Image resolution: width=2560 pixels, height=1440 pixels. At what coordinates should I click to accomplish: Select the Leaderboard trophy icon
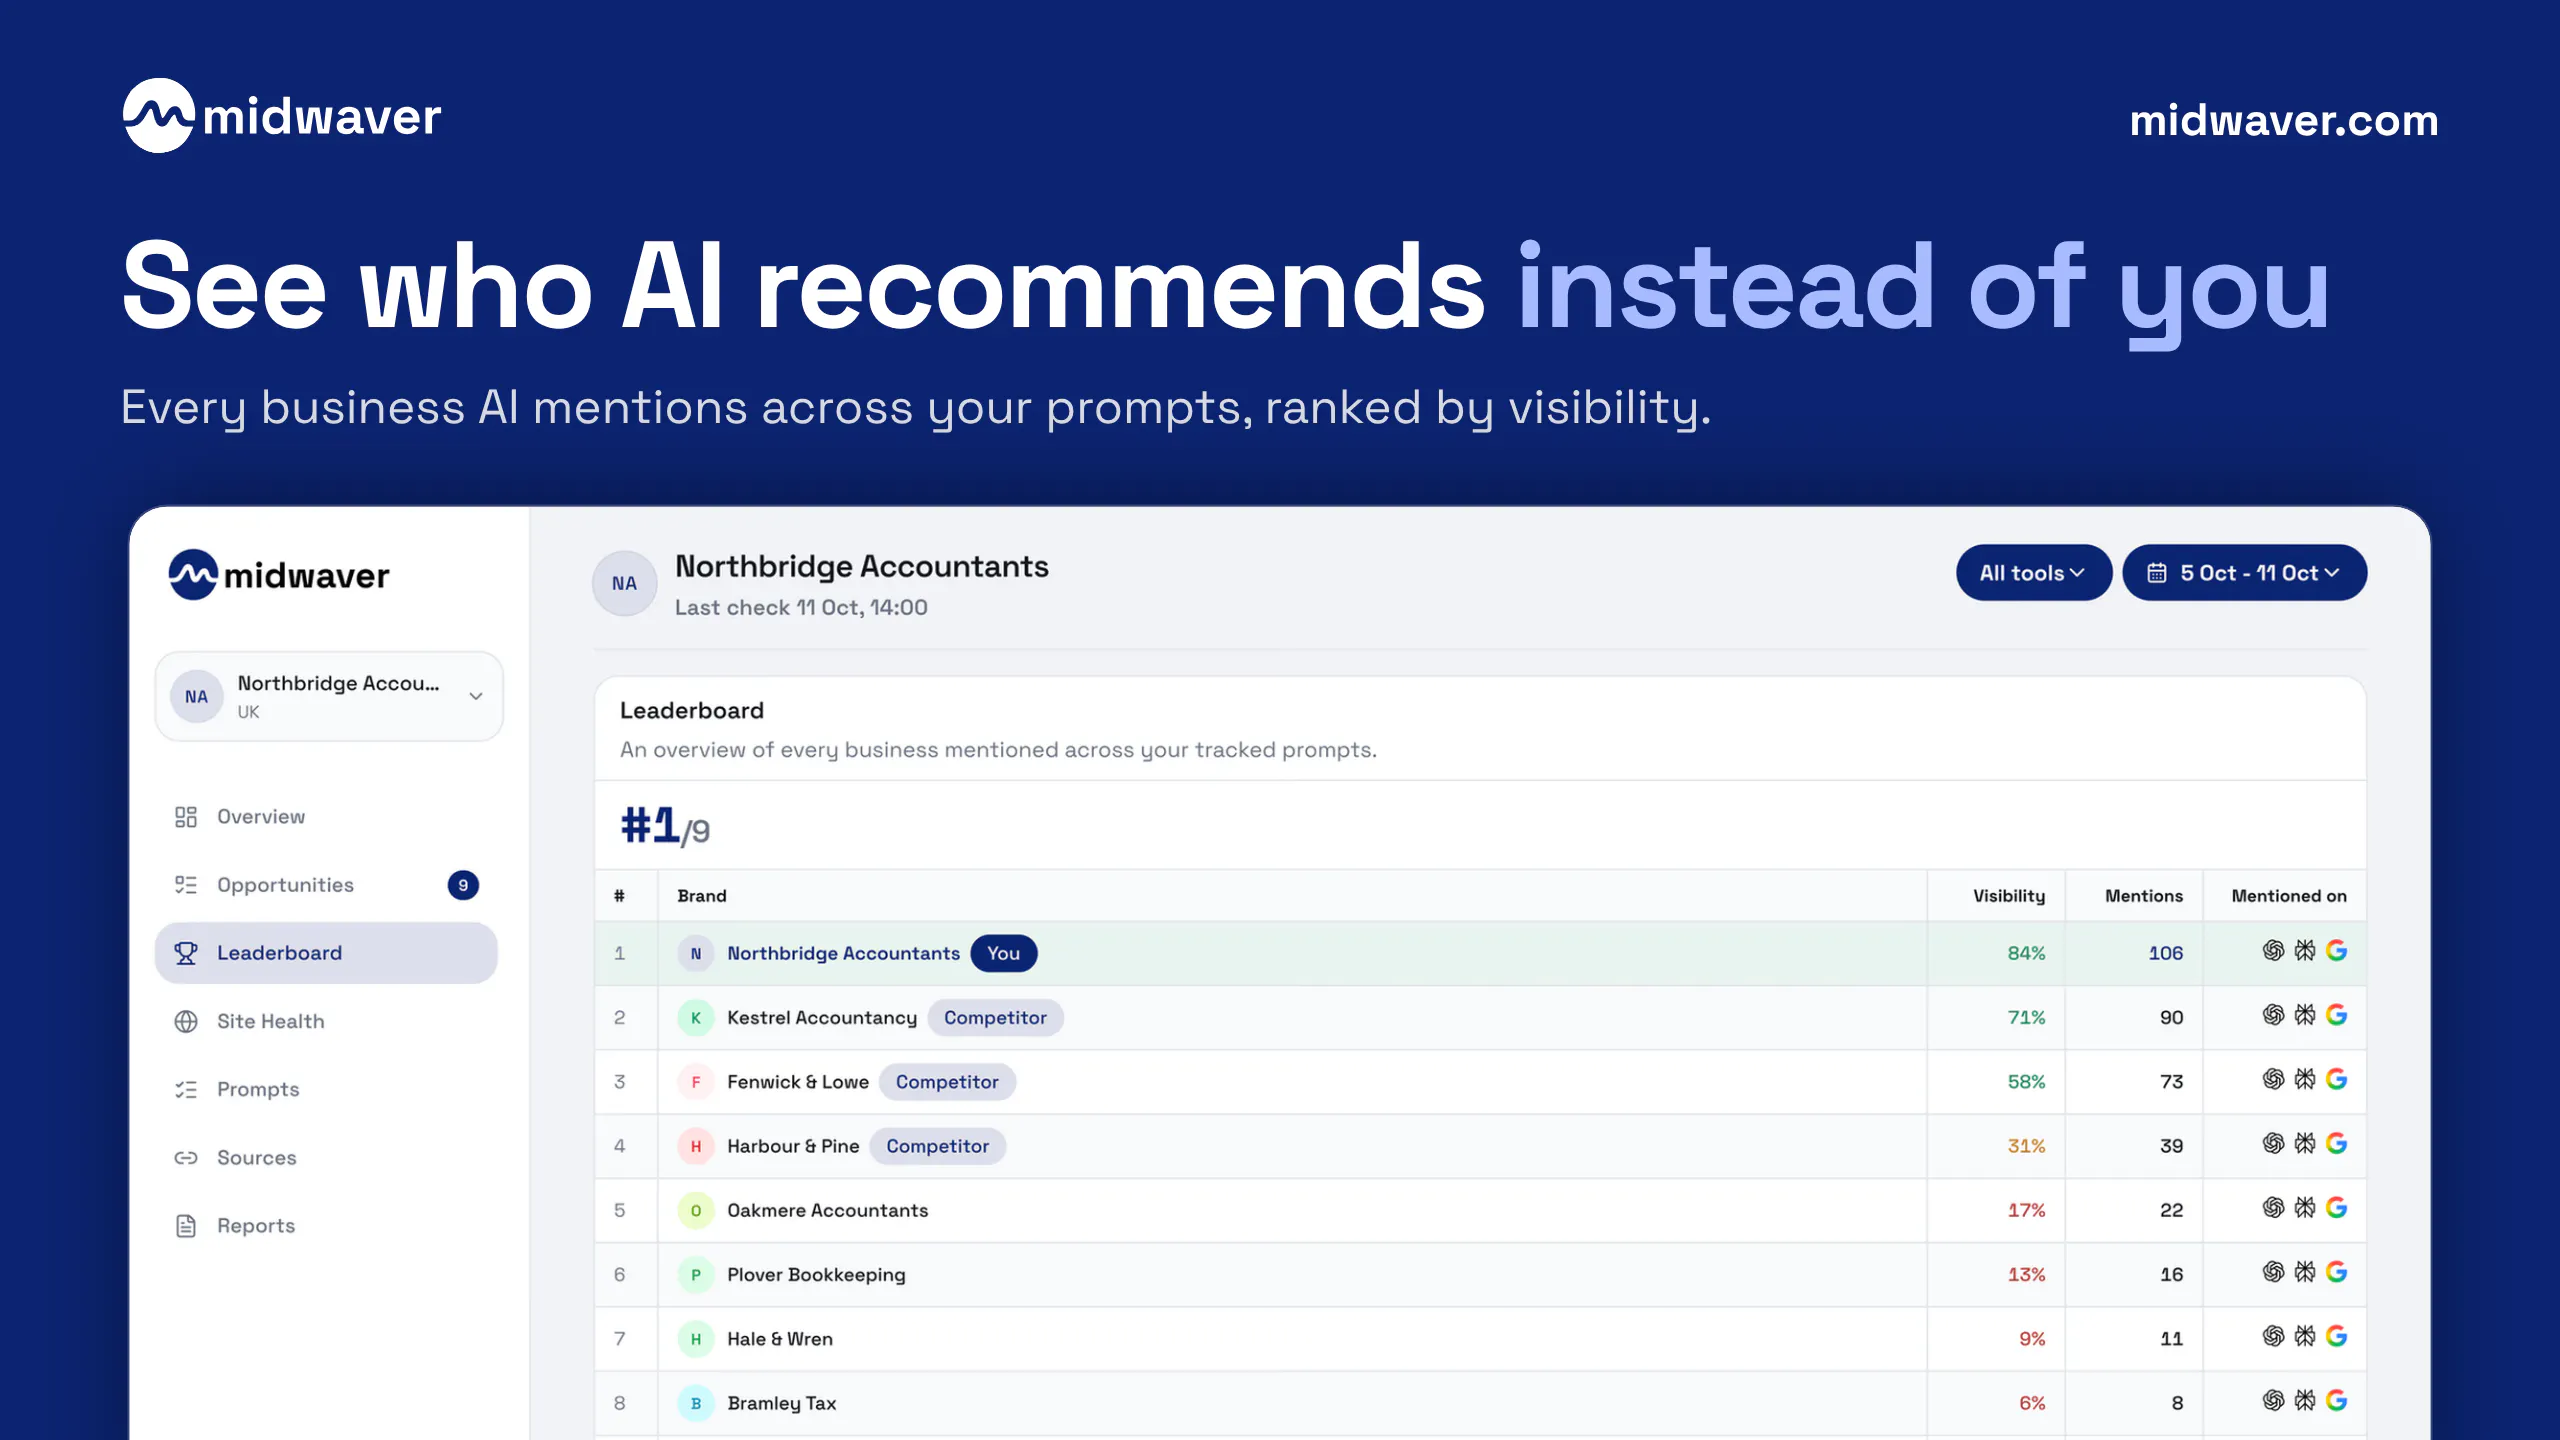click(x=186, y=953)
